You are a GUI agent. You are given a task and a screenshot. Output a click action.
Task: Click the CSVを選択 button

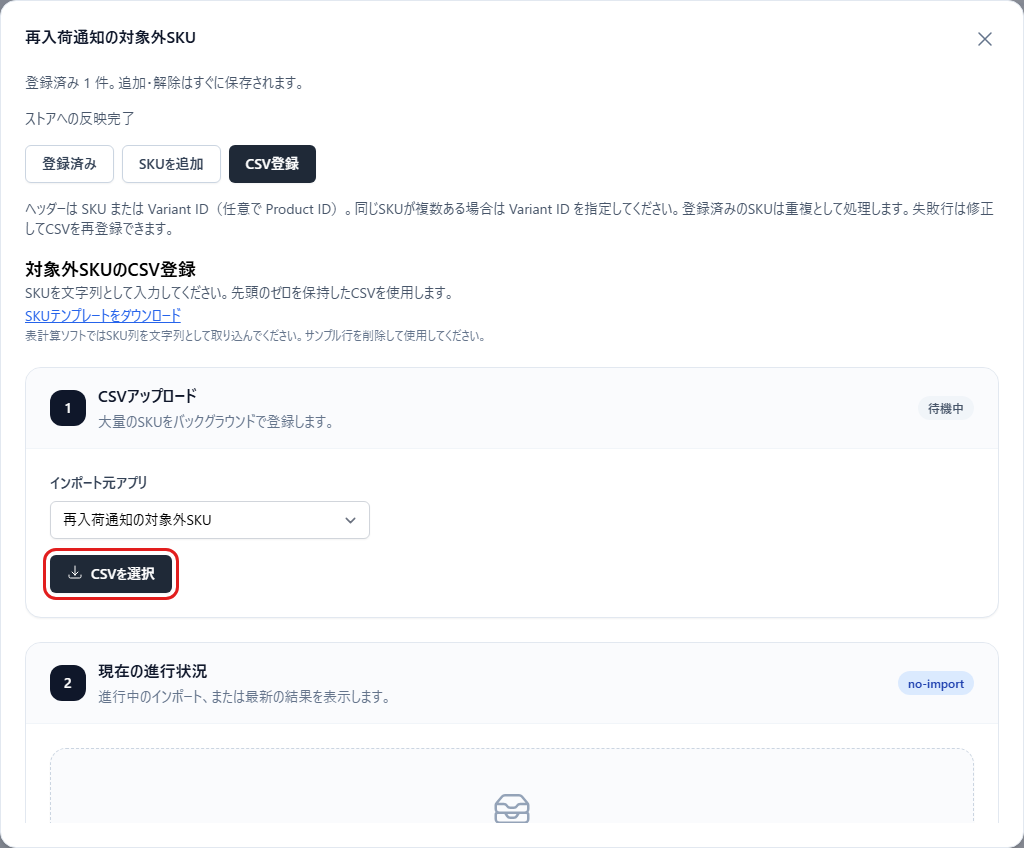point(111,574)
